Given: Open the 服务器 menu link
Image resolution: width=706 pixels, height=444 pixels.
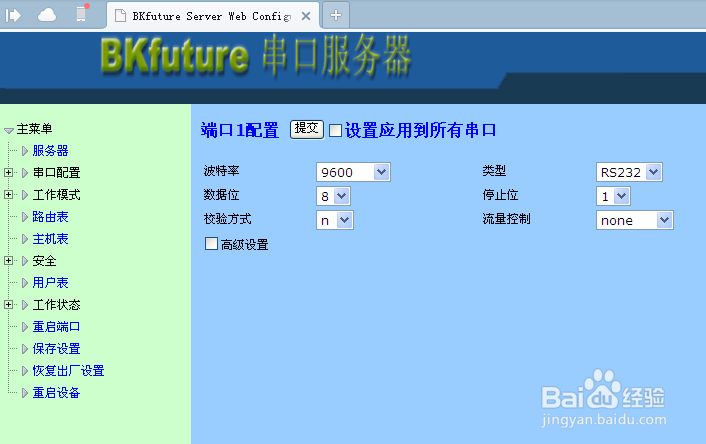Looking at the screenshot, I should (50, 151).
